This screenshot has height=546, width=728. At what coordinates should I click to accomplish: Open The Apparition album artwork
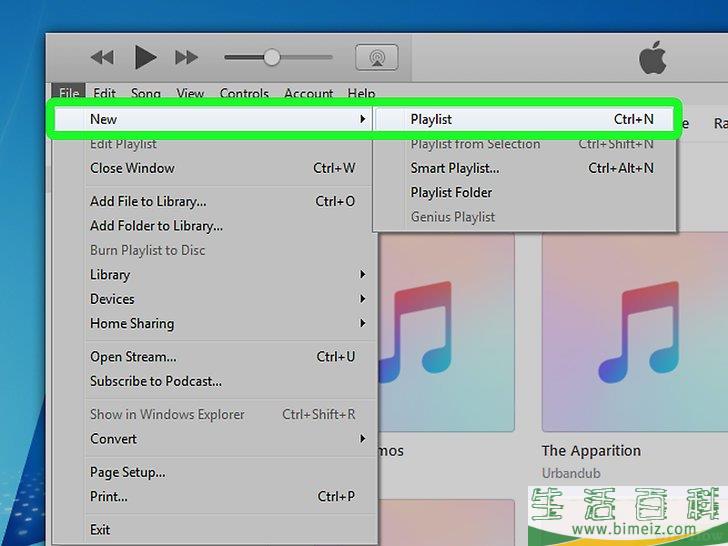click(635, 332)
